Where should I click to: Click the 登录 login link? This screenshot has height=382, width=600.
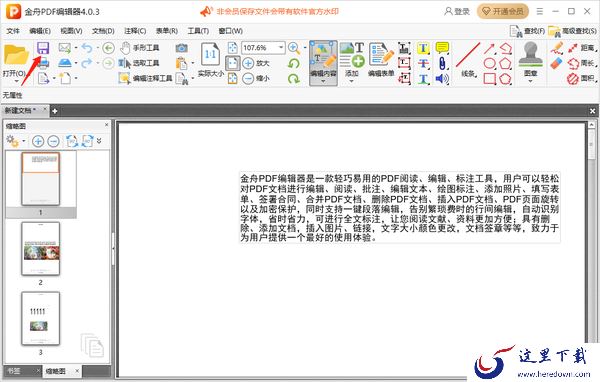pyautogui.click(x=457, y=11)
